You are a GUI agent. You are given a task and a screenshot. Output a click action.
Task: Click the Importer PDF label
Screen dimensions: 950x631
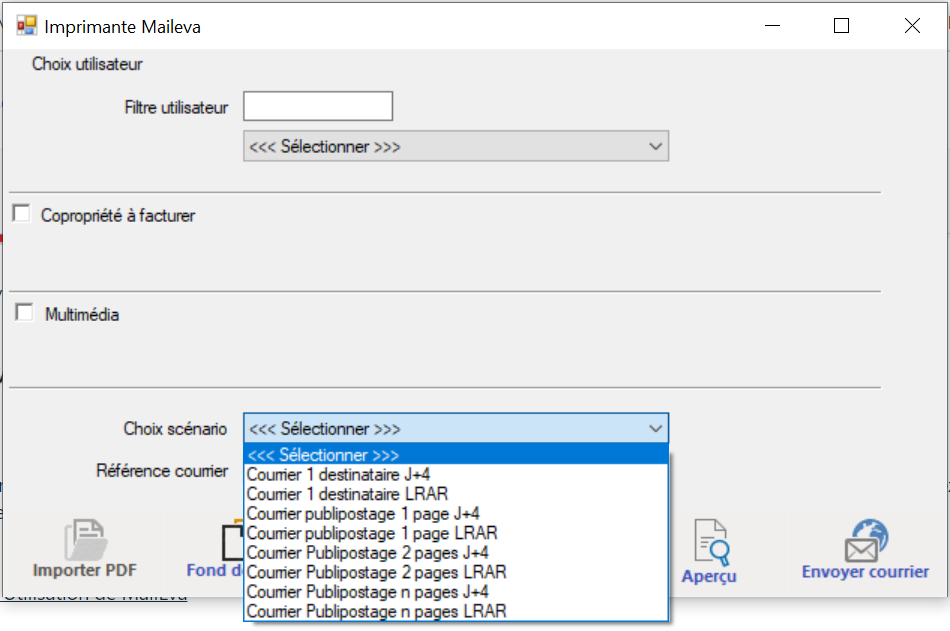[x=85, y=570]
